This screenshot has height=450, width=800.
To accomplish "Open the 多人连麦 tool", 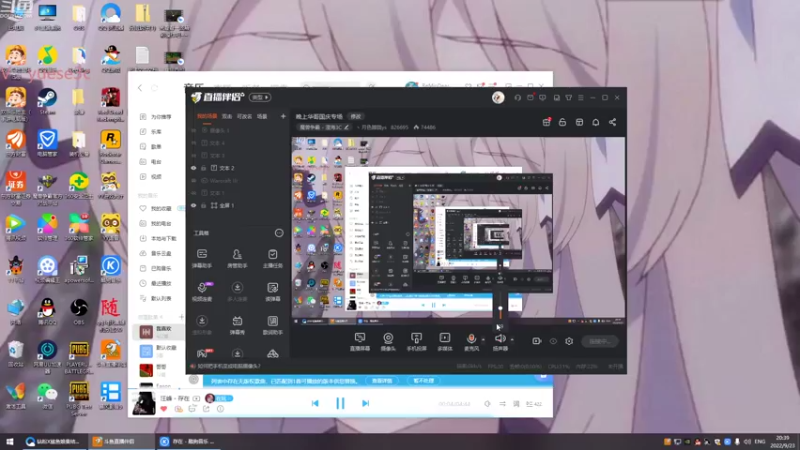I will tap(237, 291).
